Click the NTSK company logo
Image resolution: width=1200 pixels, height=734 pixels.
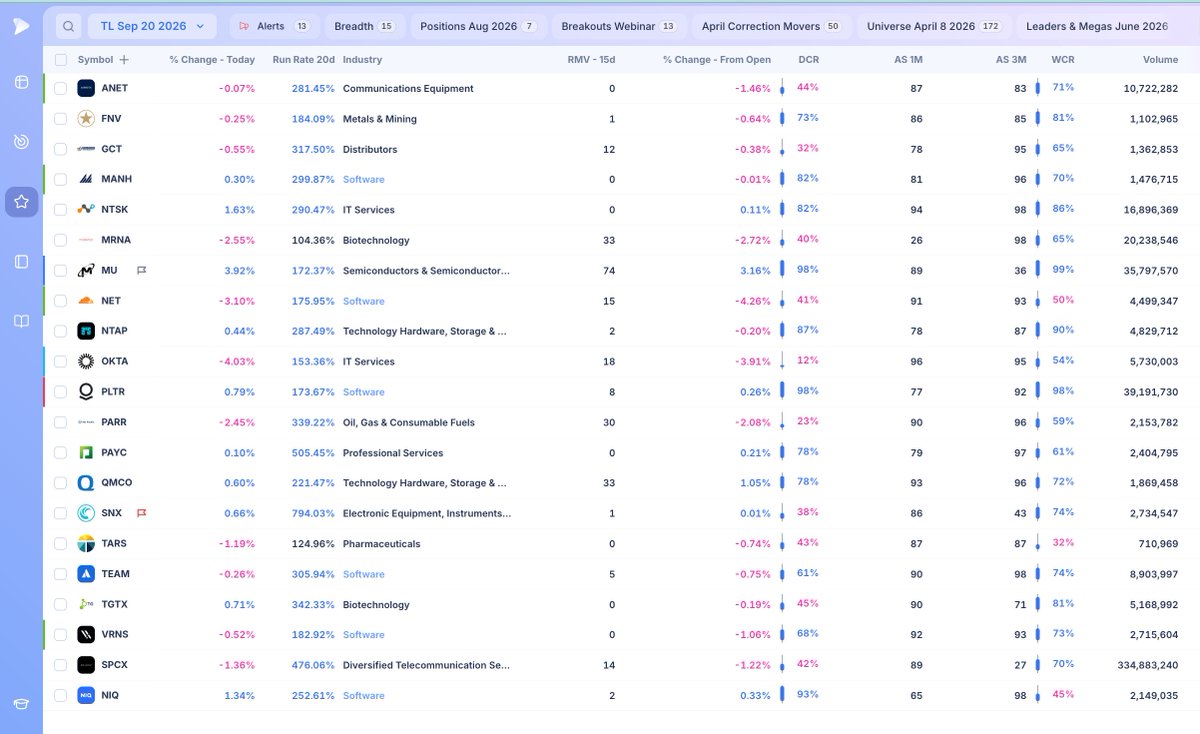tap(86, 210)
